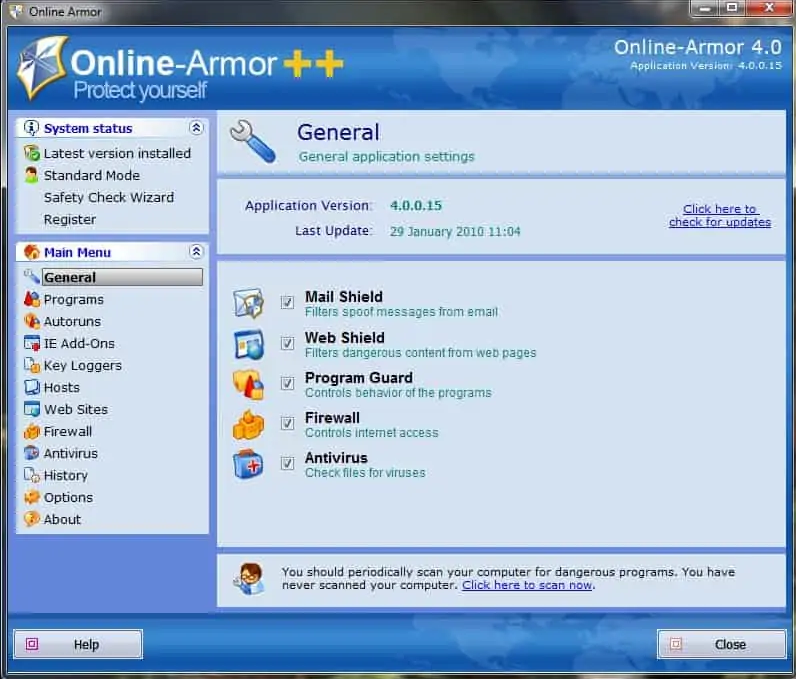Click the check for updates link
796x679 pixels.
[x=719, y=216]
